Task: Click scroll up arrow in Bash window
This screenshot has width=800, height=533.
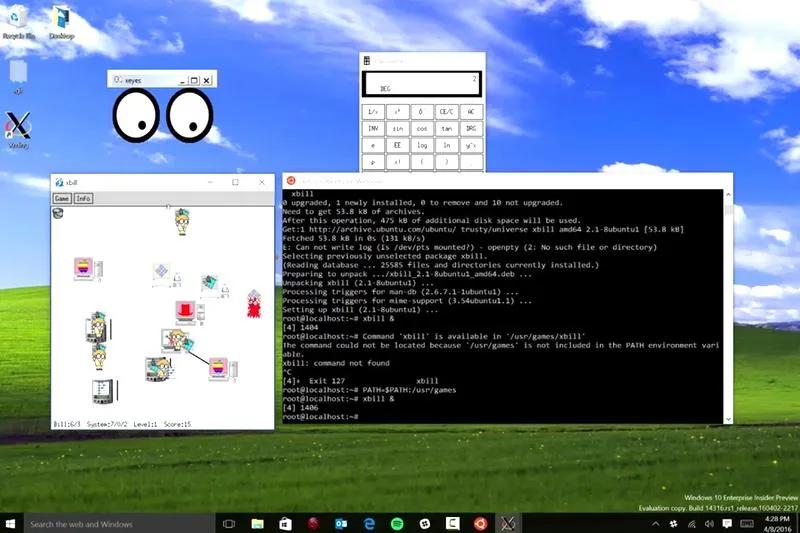Action: (x=728, y=195)
